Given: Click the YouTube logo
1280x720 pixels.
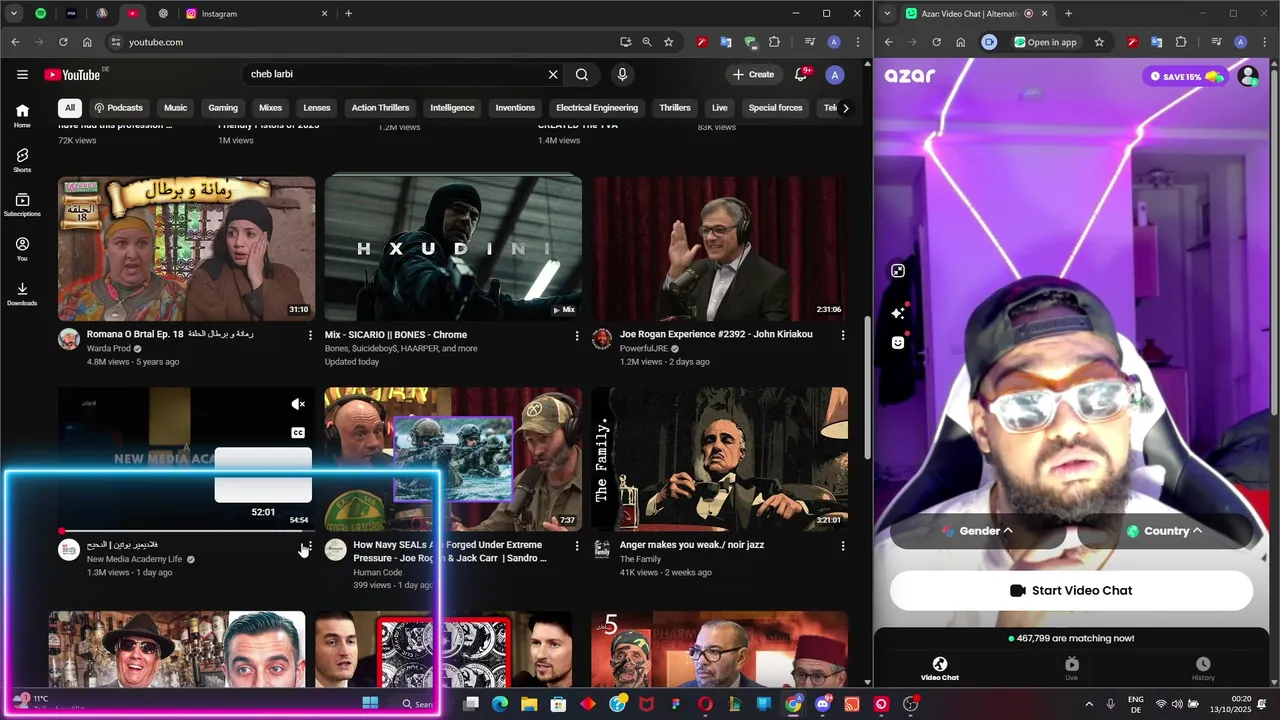Looking at the screenshot, I should pos(72,74).
